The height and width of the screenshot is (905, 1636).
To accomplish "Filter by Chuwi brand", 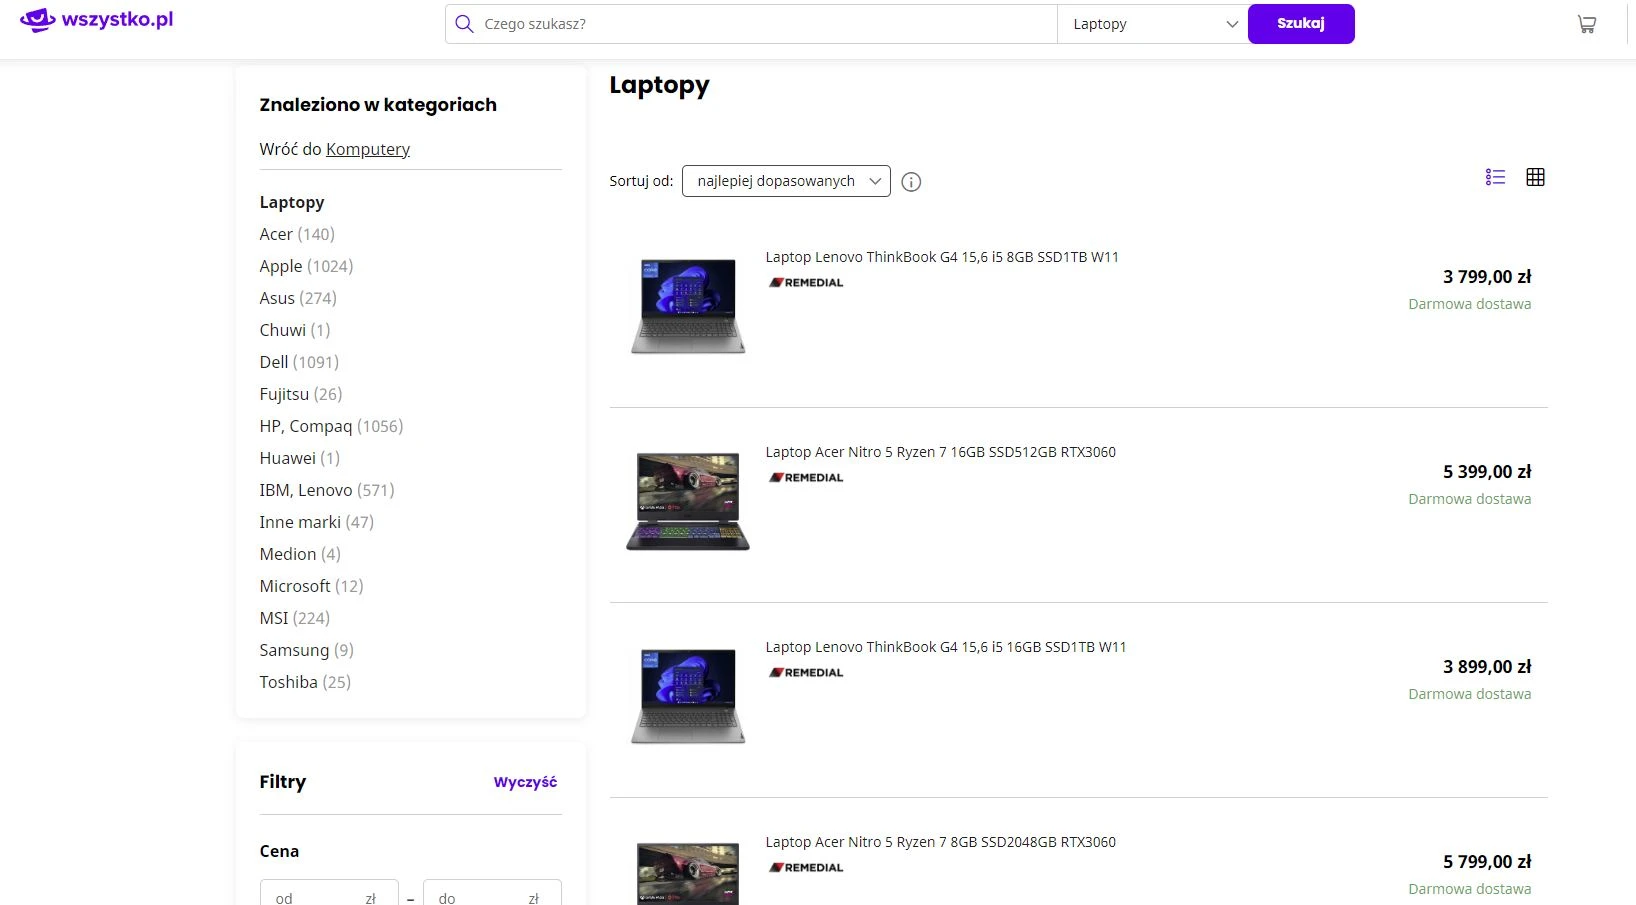I will (x=295, y=330).
